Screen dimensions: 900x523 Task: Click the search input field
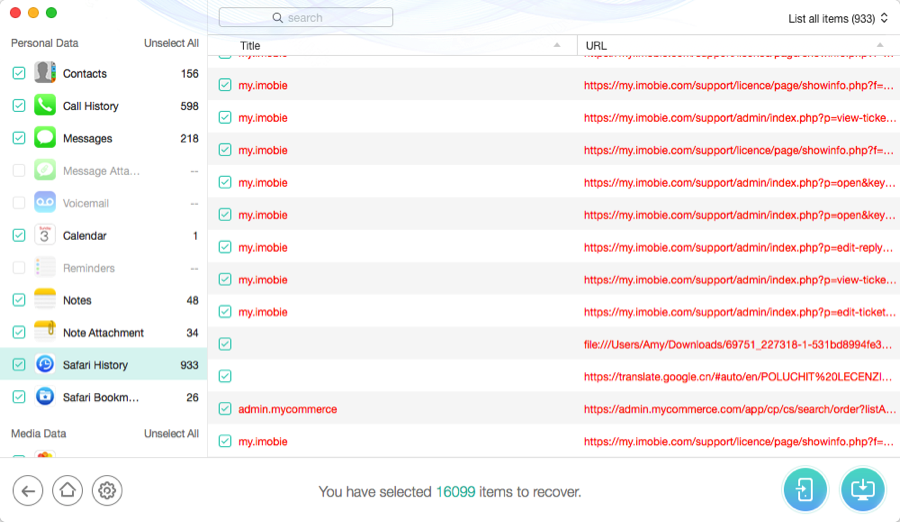click(306, 18)
